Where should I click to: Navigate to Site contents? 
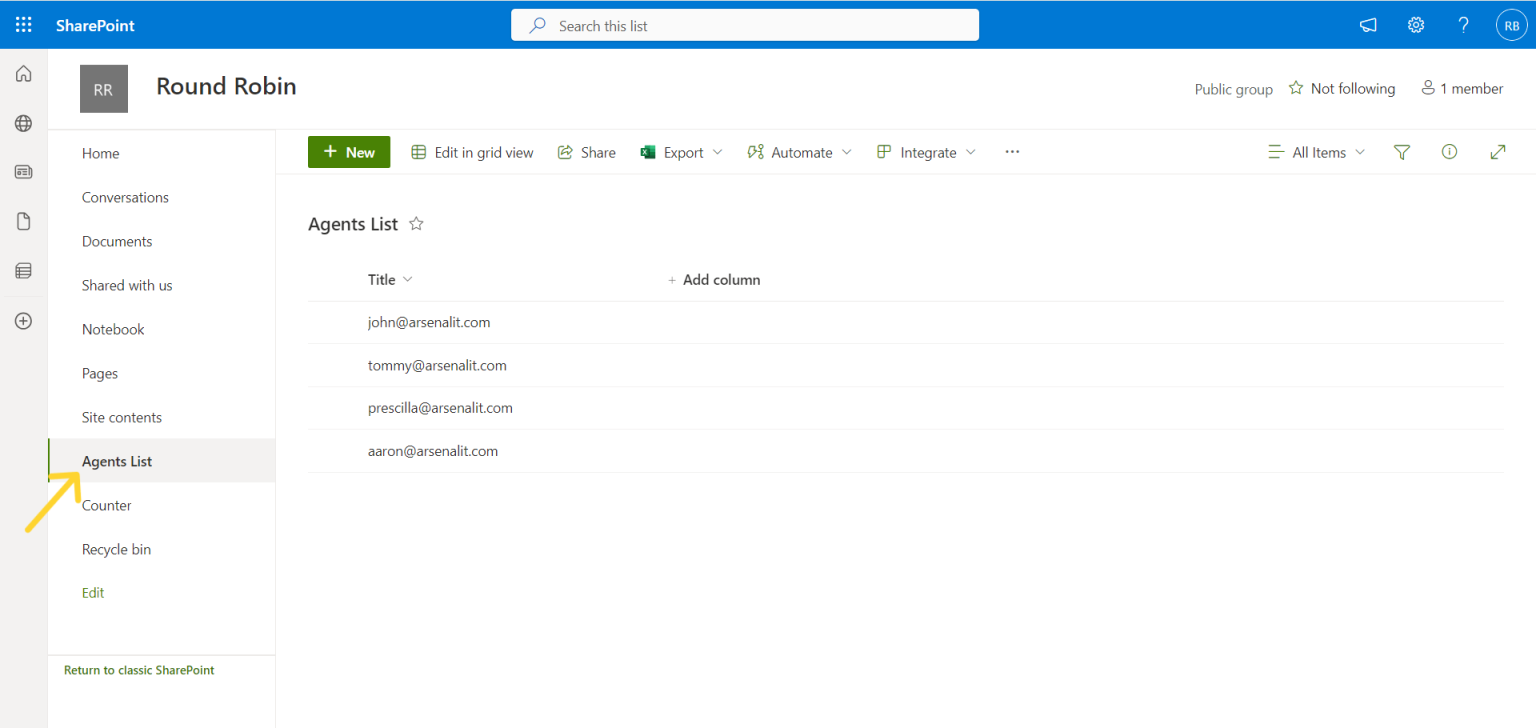click(122, 417)
